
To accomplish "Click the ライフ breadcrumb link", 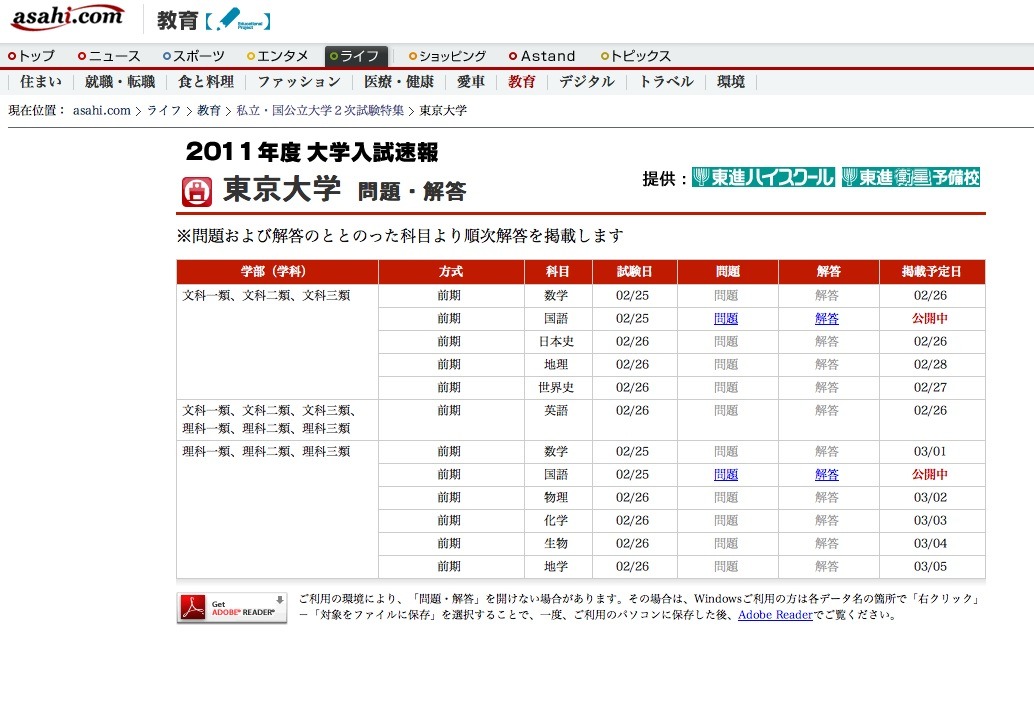I will tap(164, 111).
